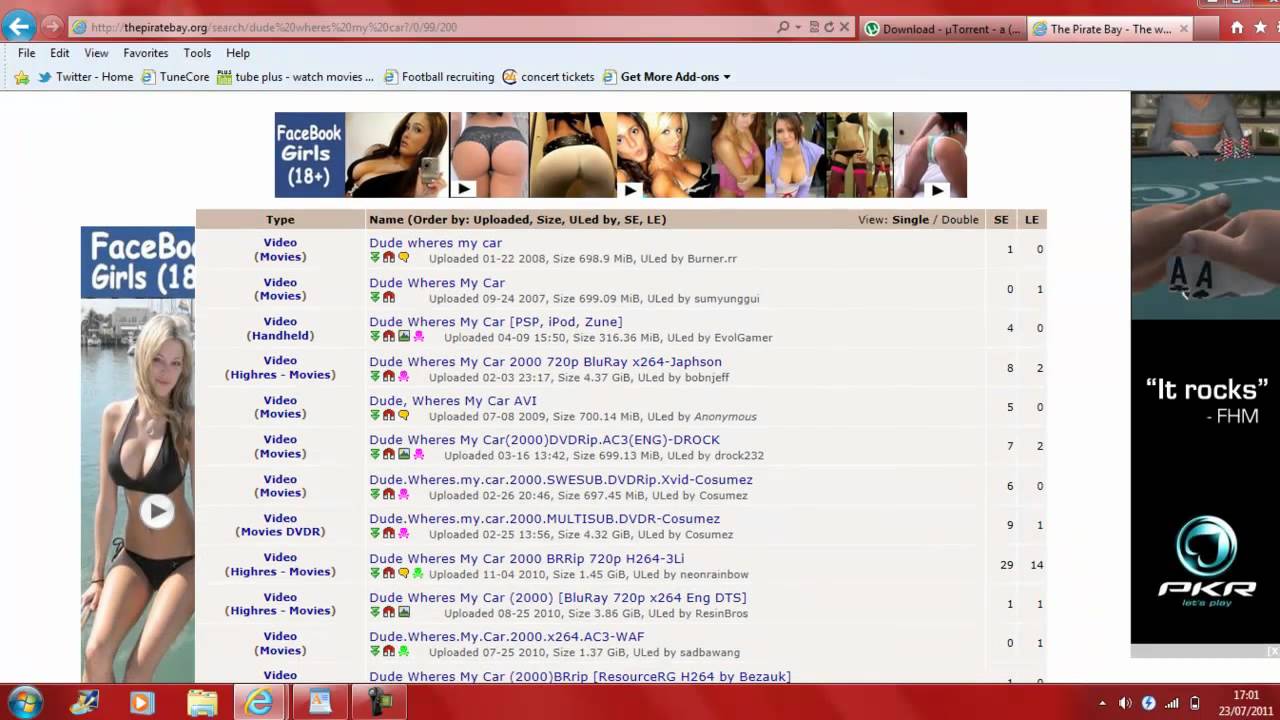Open tube plus - watch movies favorite

(296, 77)
